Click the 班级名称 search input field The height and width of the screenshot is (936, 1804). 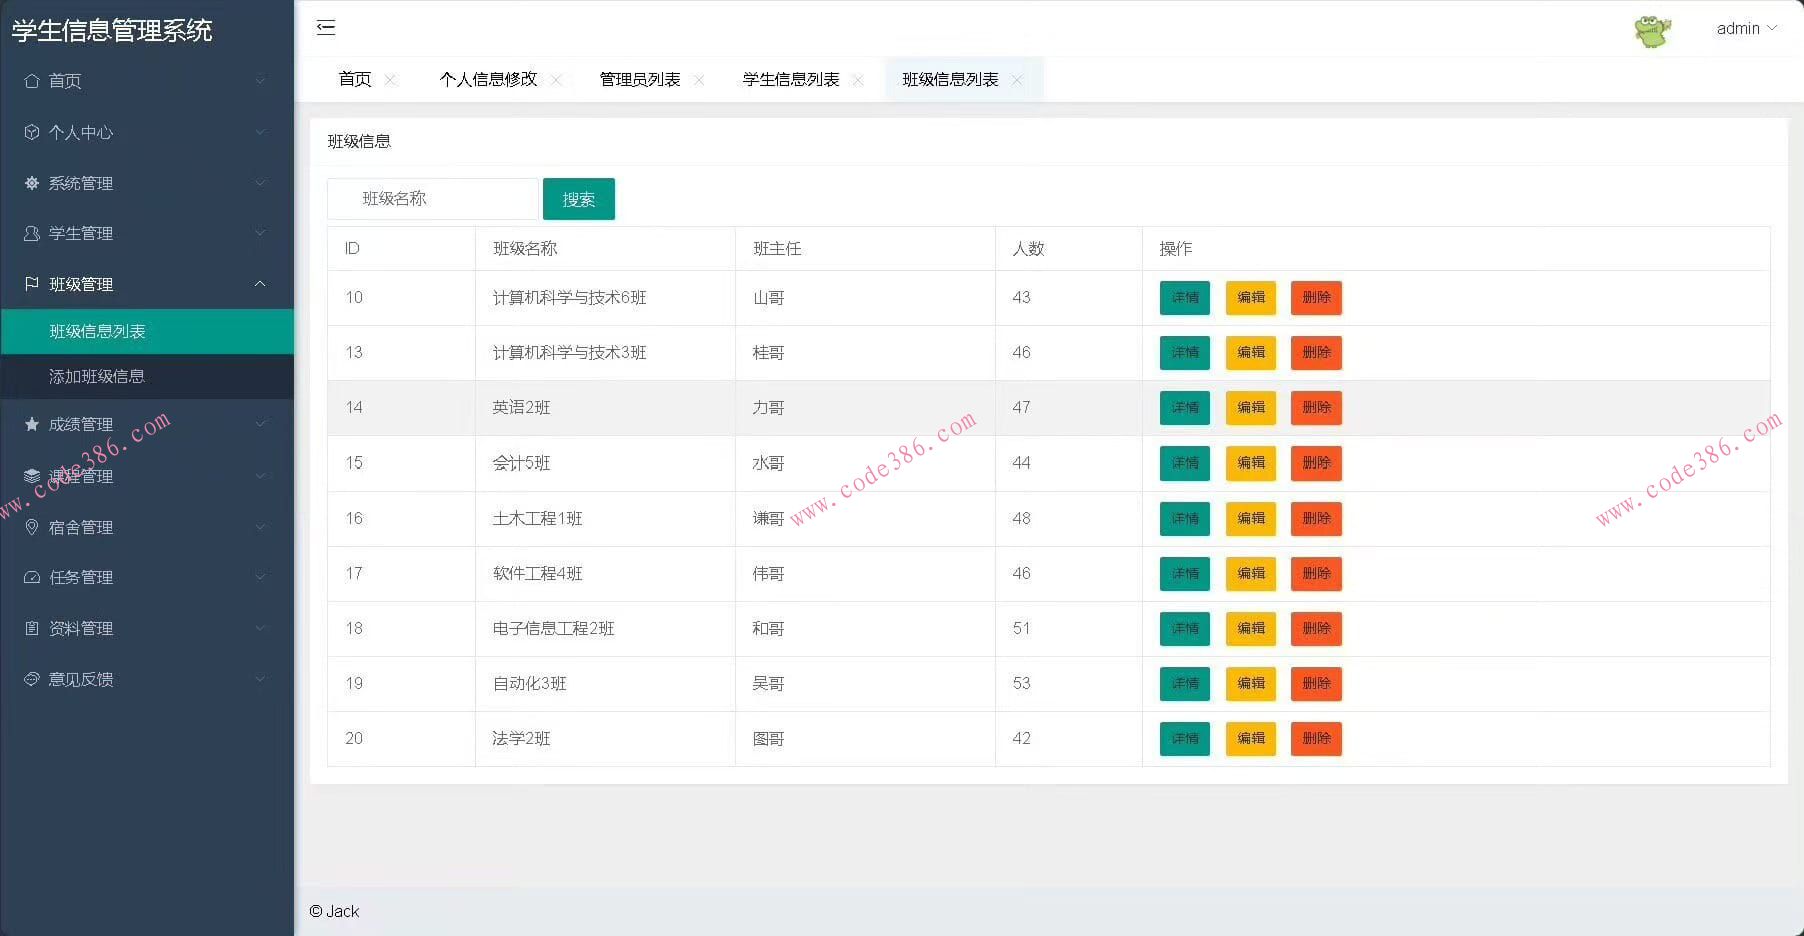point(432,198)
